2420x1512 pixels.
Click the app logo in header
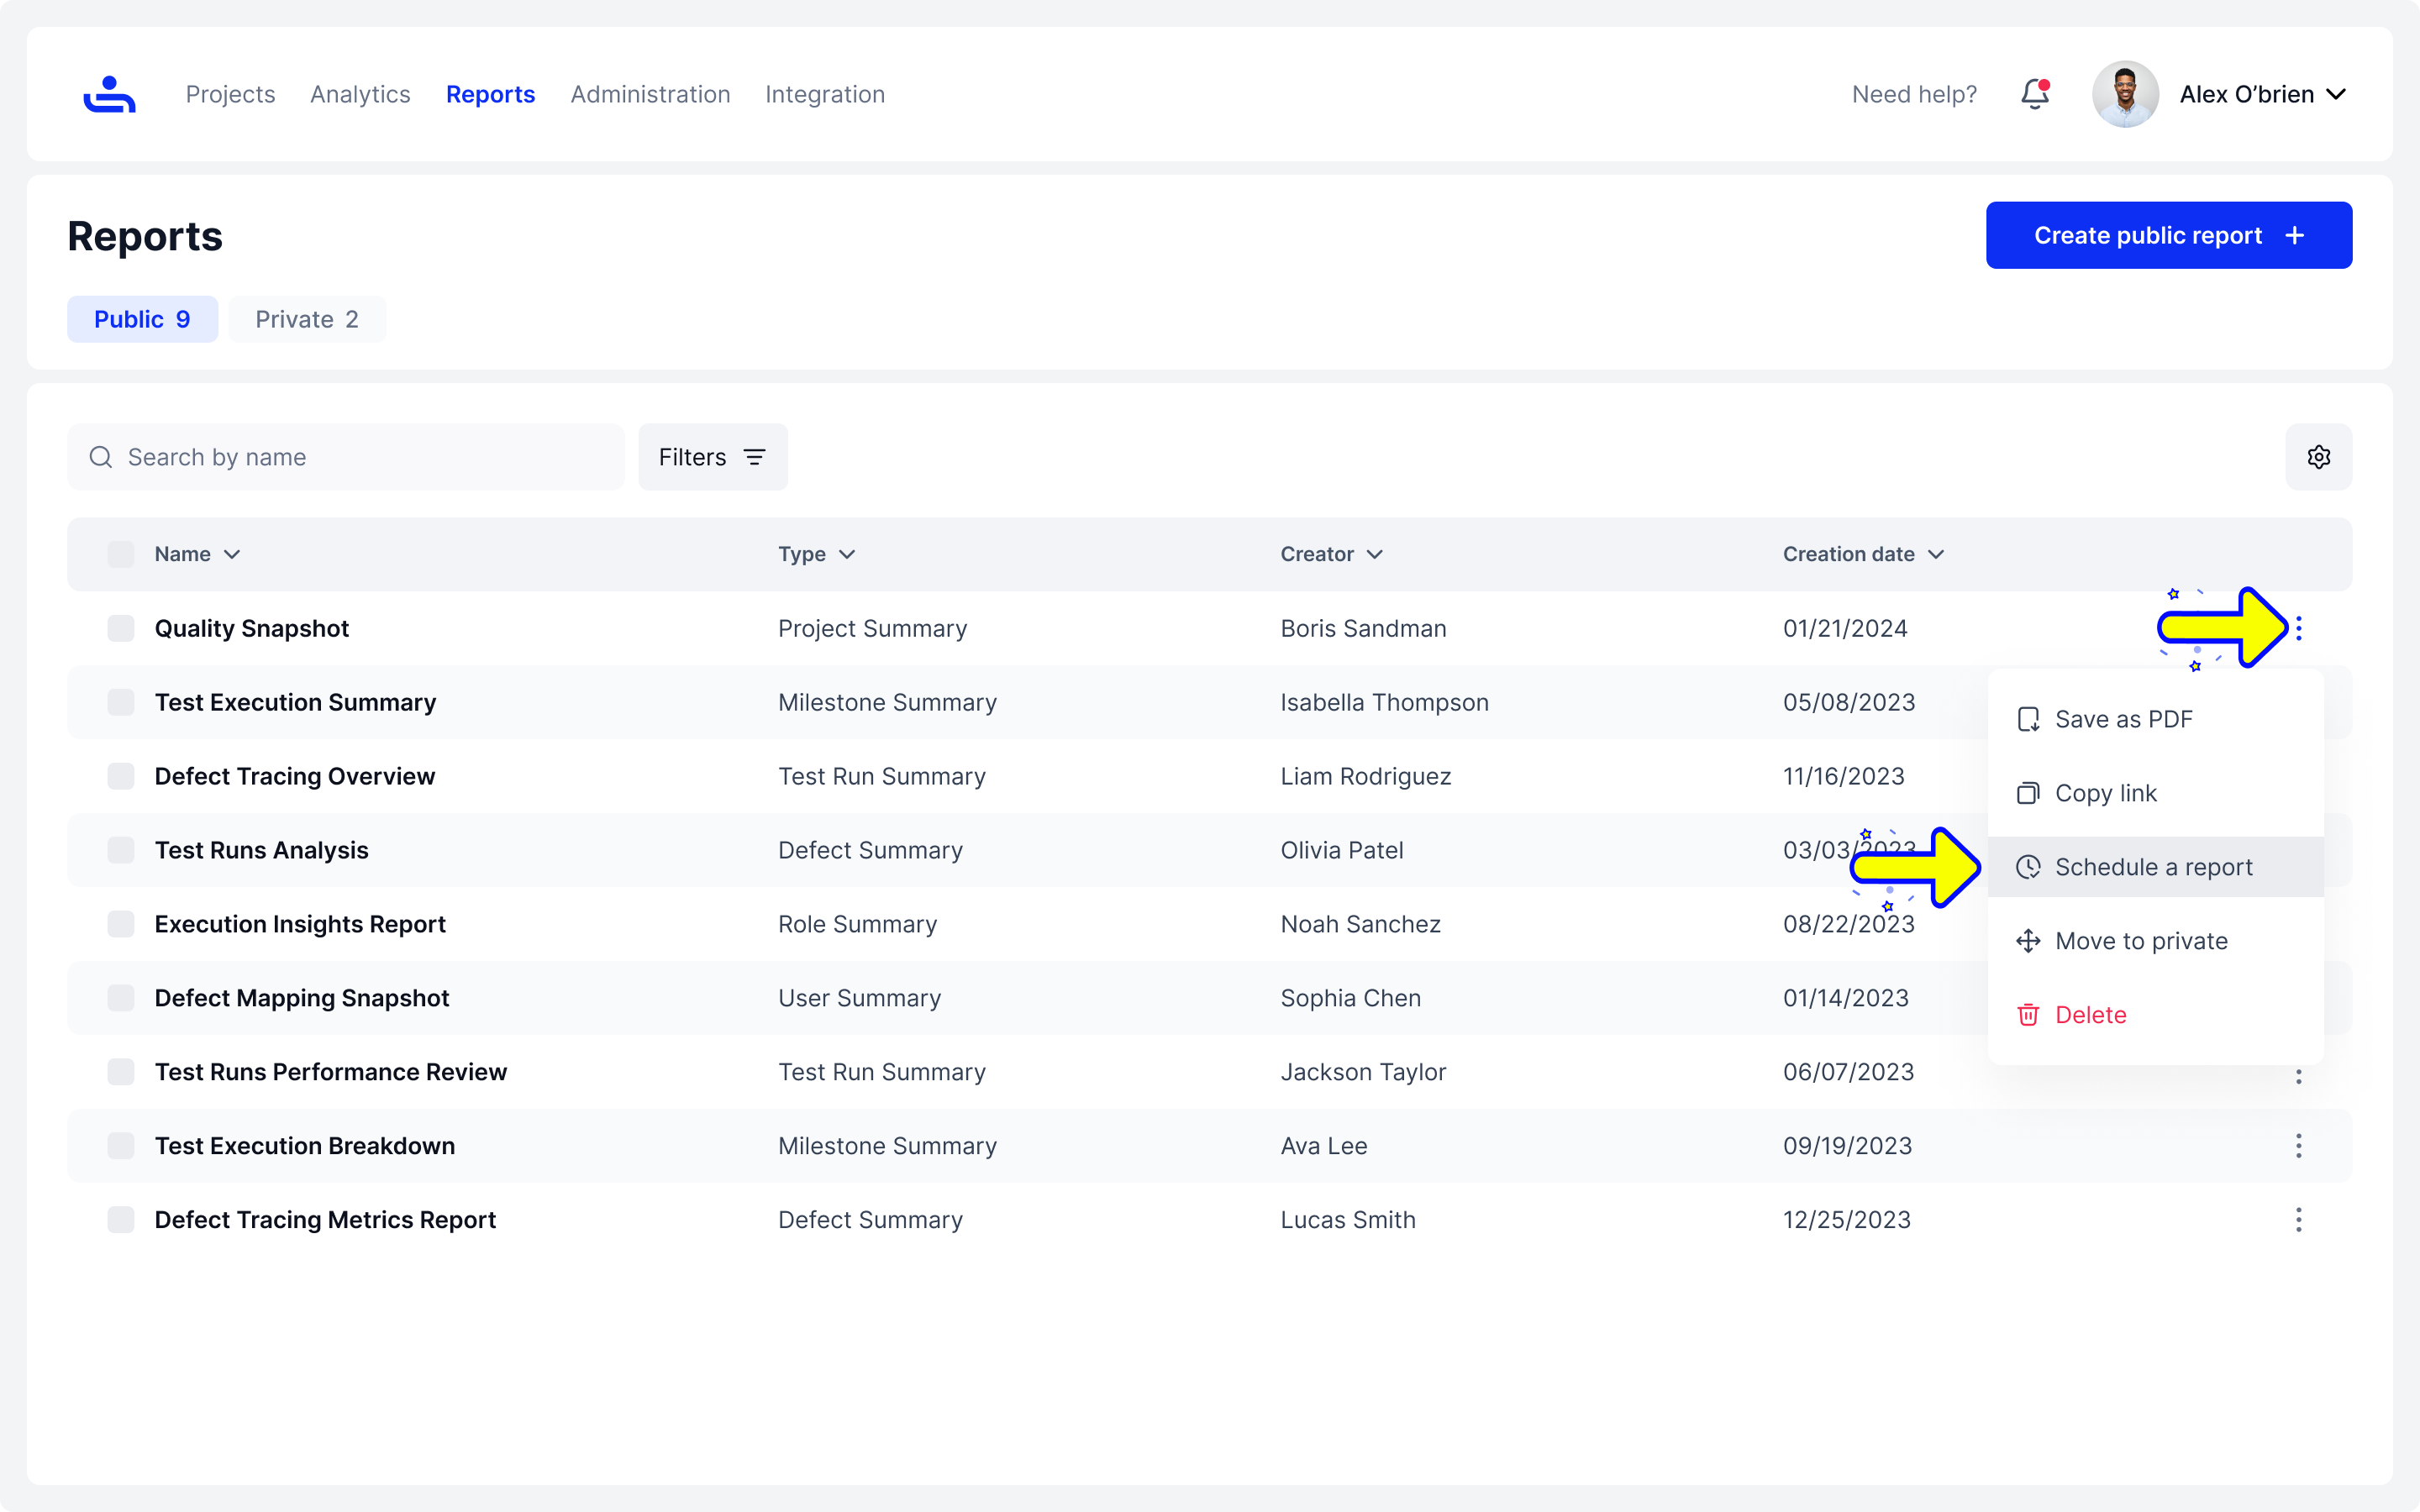point(109,94)
